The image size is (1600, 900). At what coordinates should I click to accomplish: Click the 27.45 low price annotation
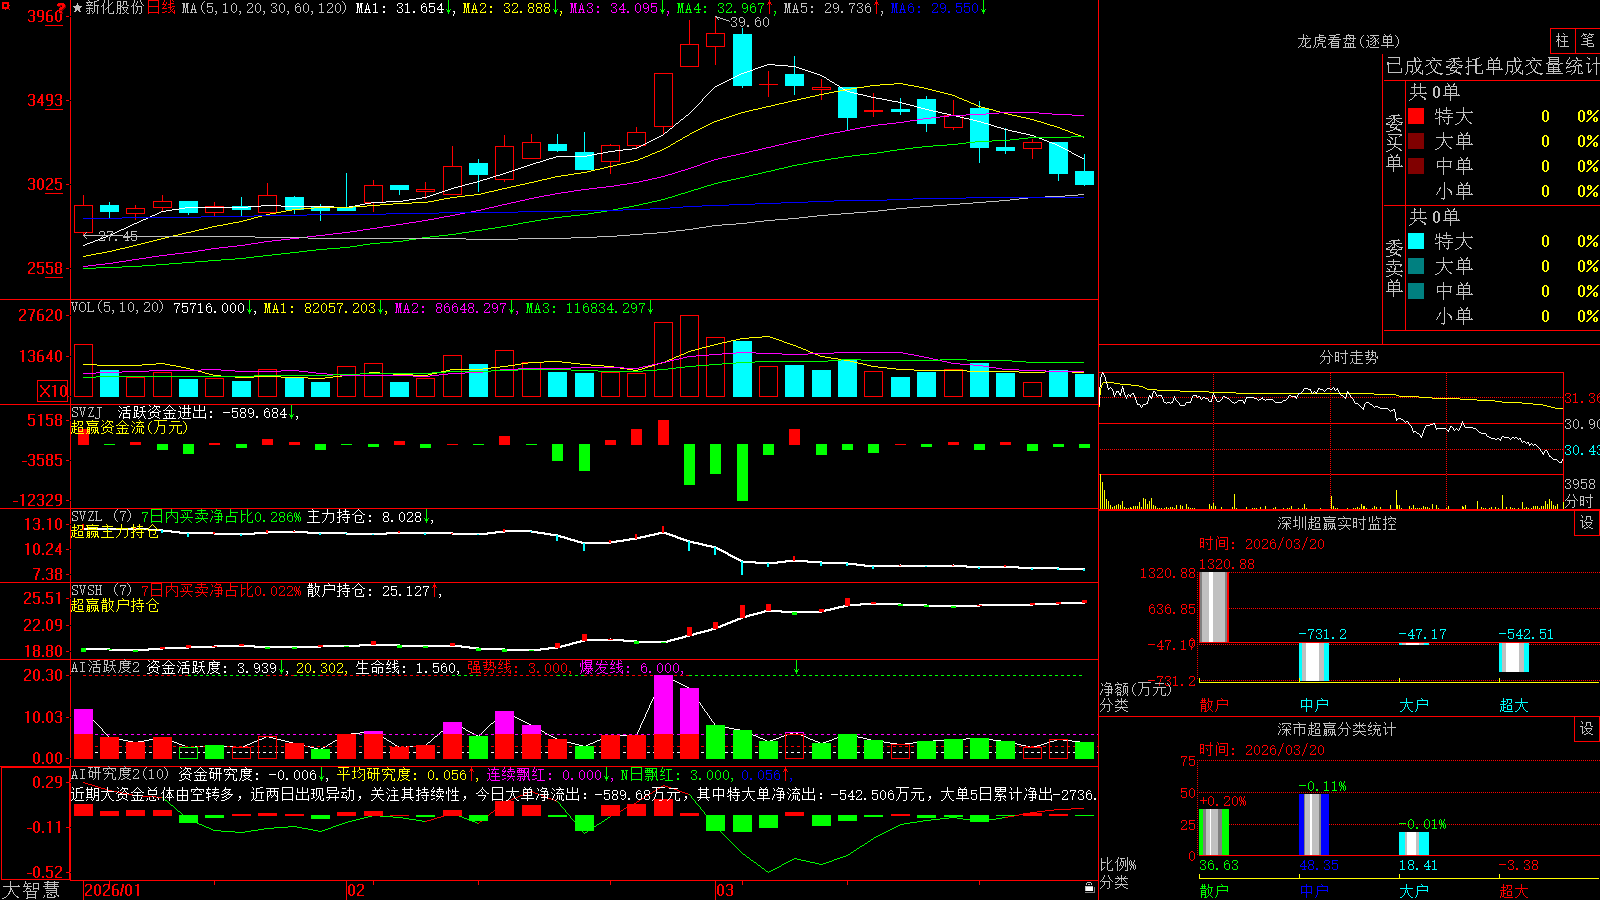point(118,236)
